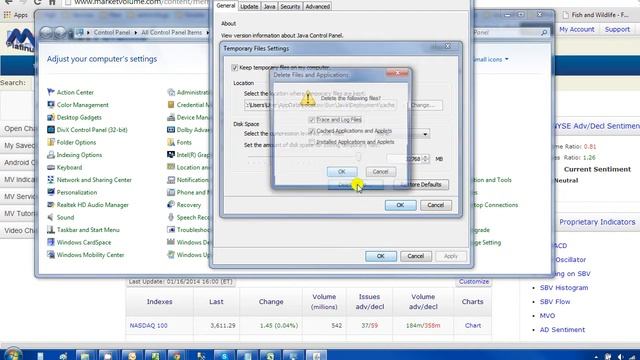Click the Control Panel search magnifier icon
Screen dimensions: 640x360
[544, 32]
